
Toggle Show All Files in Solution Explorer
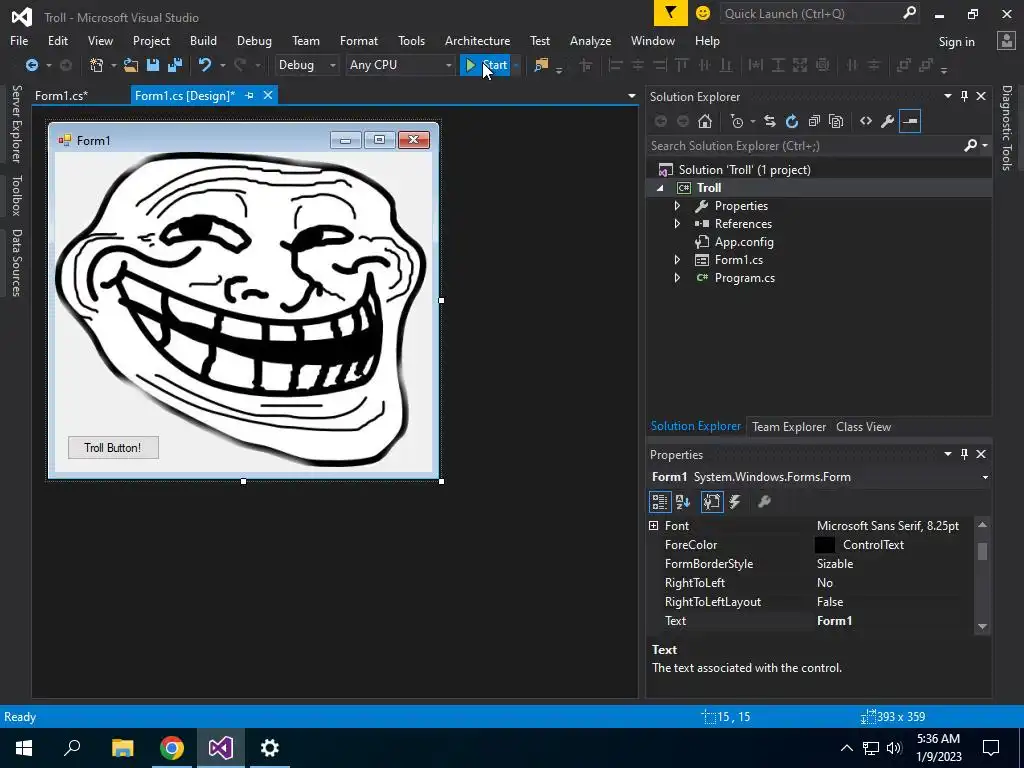click(x=836, y=121)
